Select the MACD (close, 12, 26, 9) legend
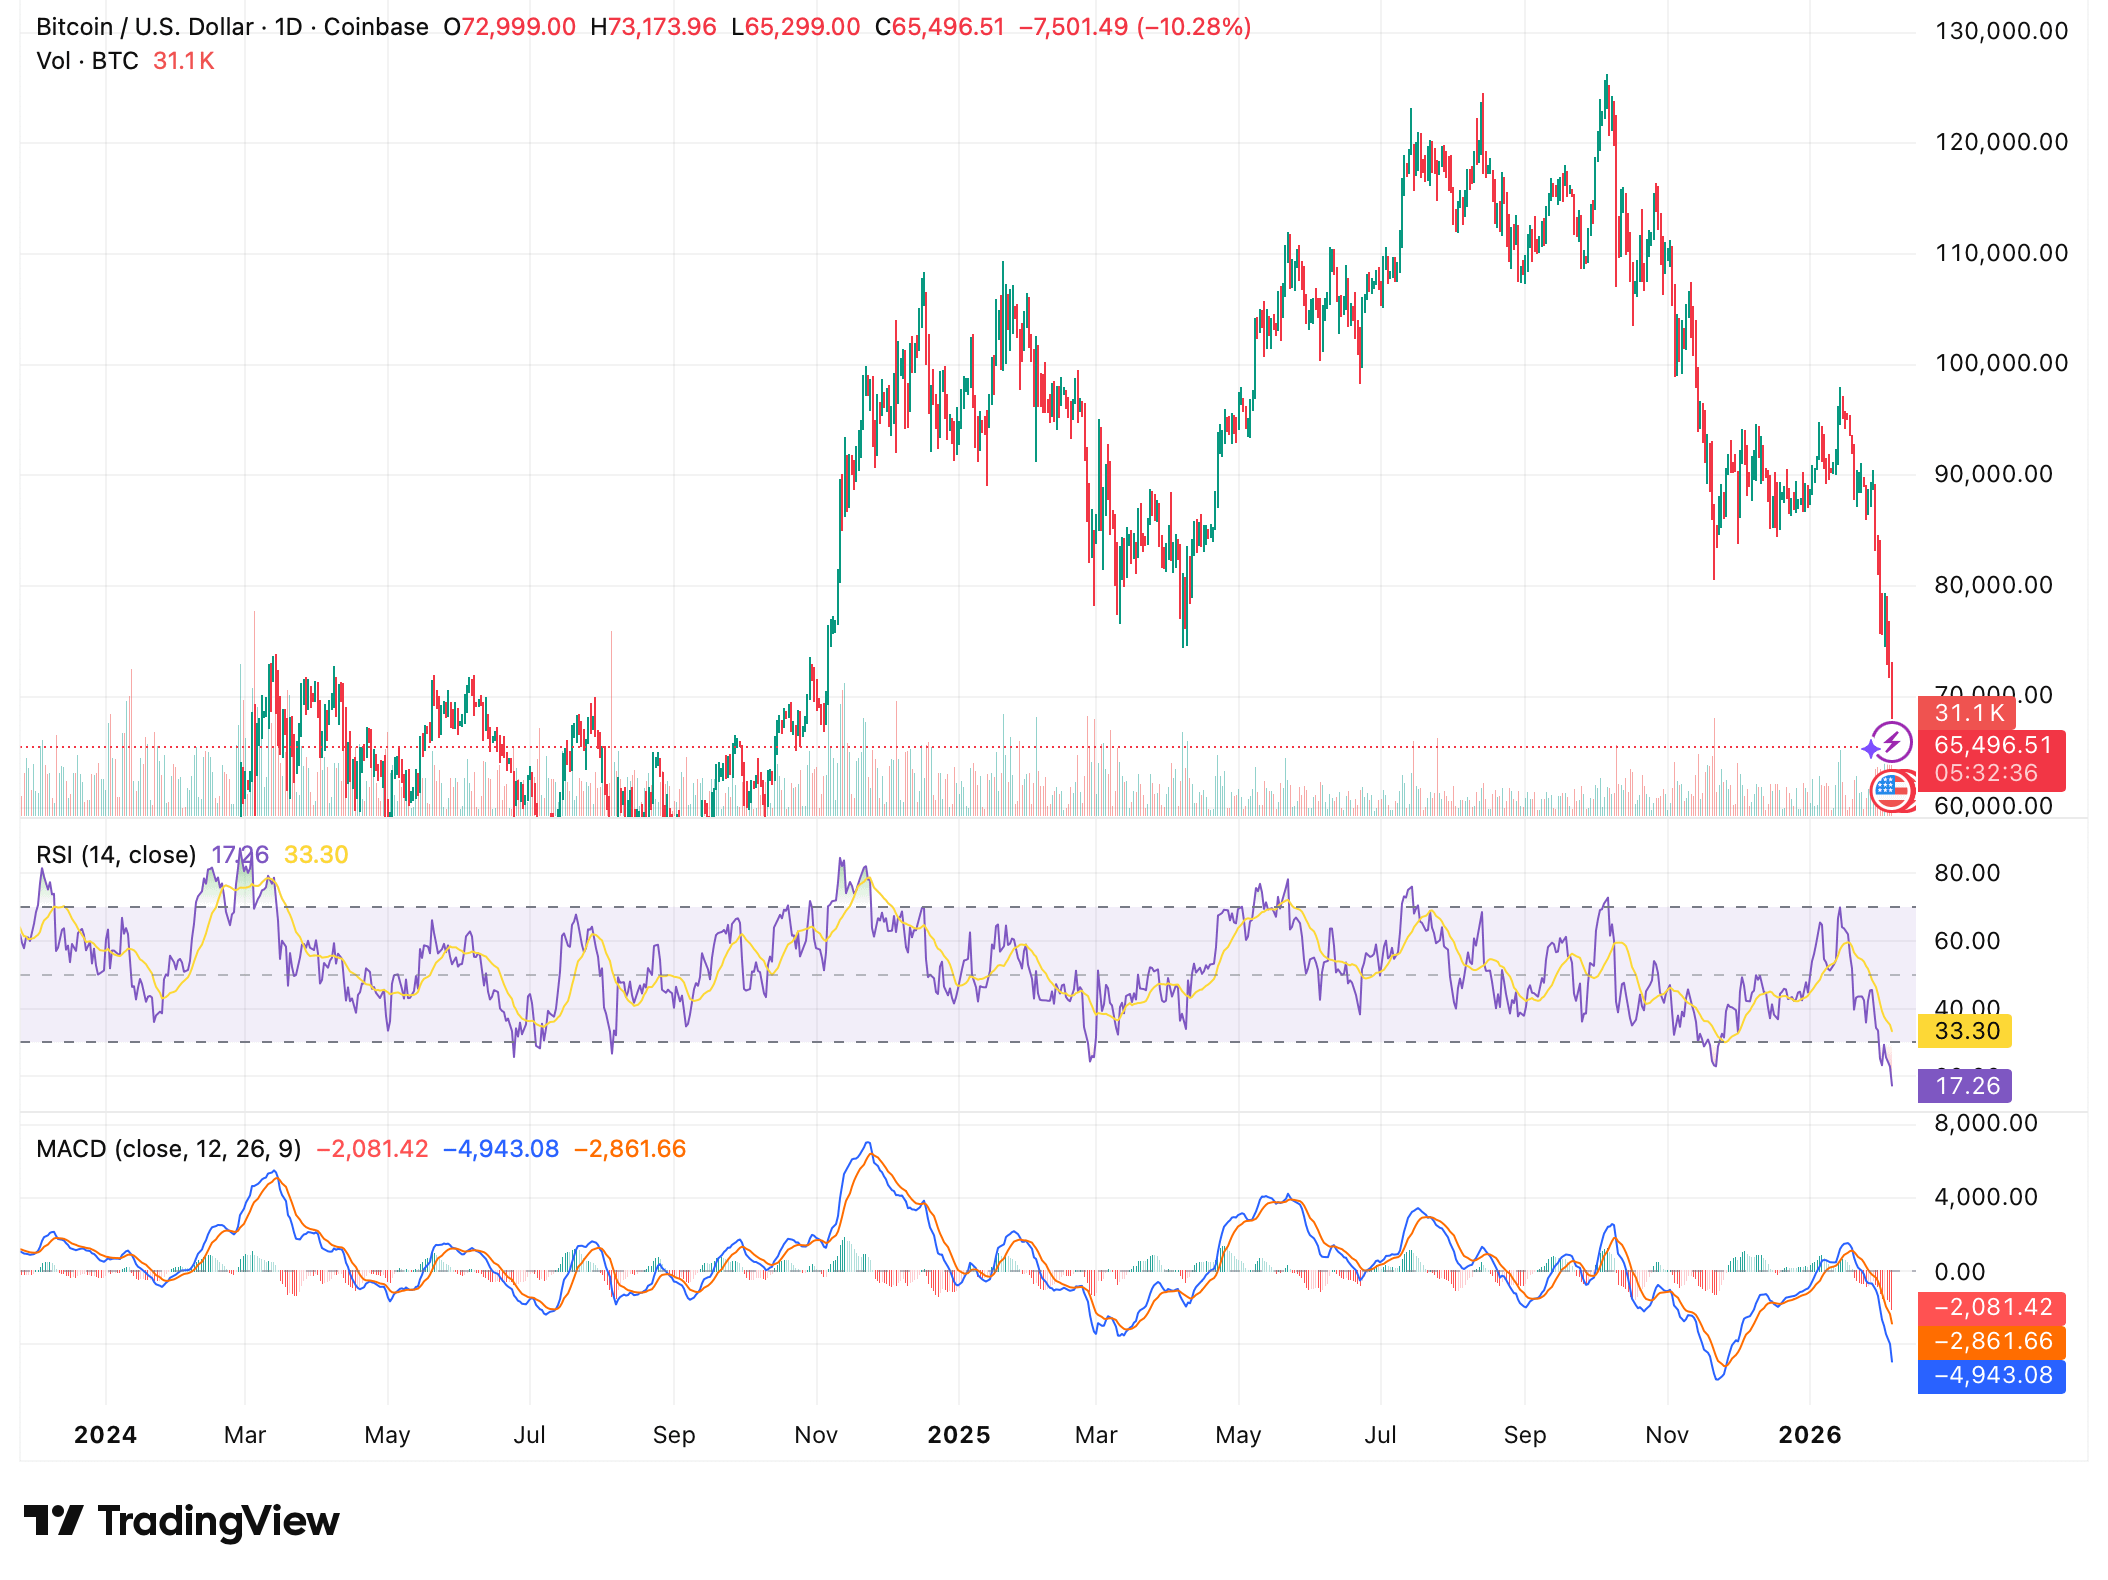 click(168, 1149)
